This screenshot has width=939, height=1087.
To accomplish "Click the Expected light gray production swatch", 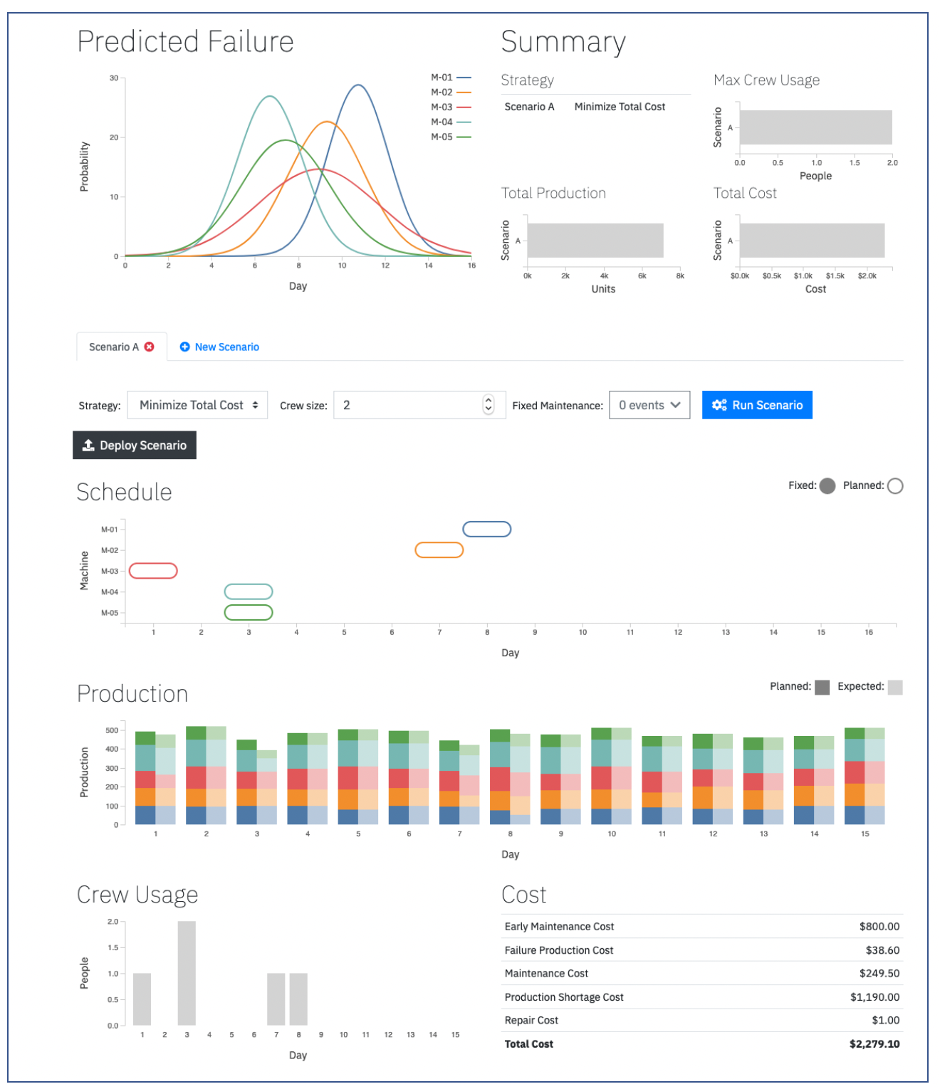I will [x=895, y=687].
